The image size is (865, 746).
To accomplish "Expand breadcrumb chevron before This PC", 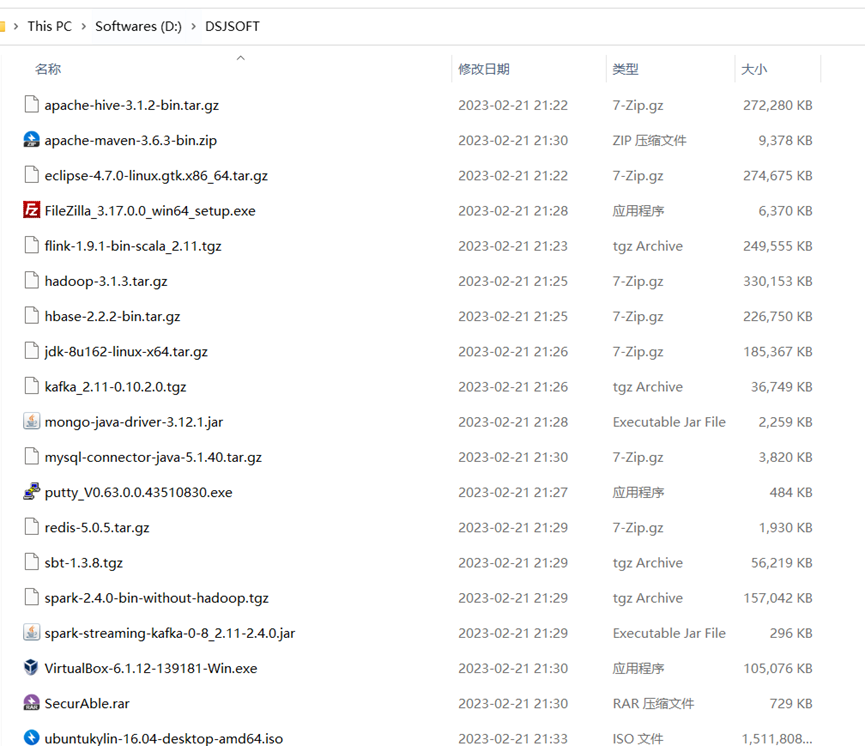I will (x=15, y=26).
